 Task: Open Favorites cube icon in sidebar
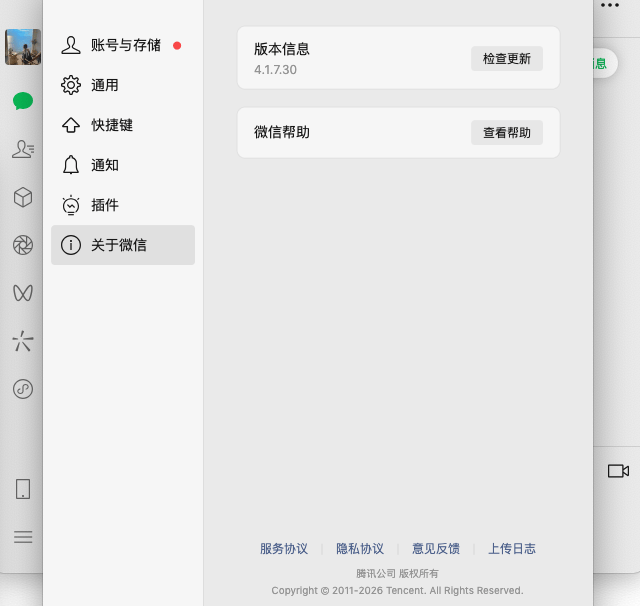point(22,197)
